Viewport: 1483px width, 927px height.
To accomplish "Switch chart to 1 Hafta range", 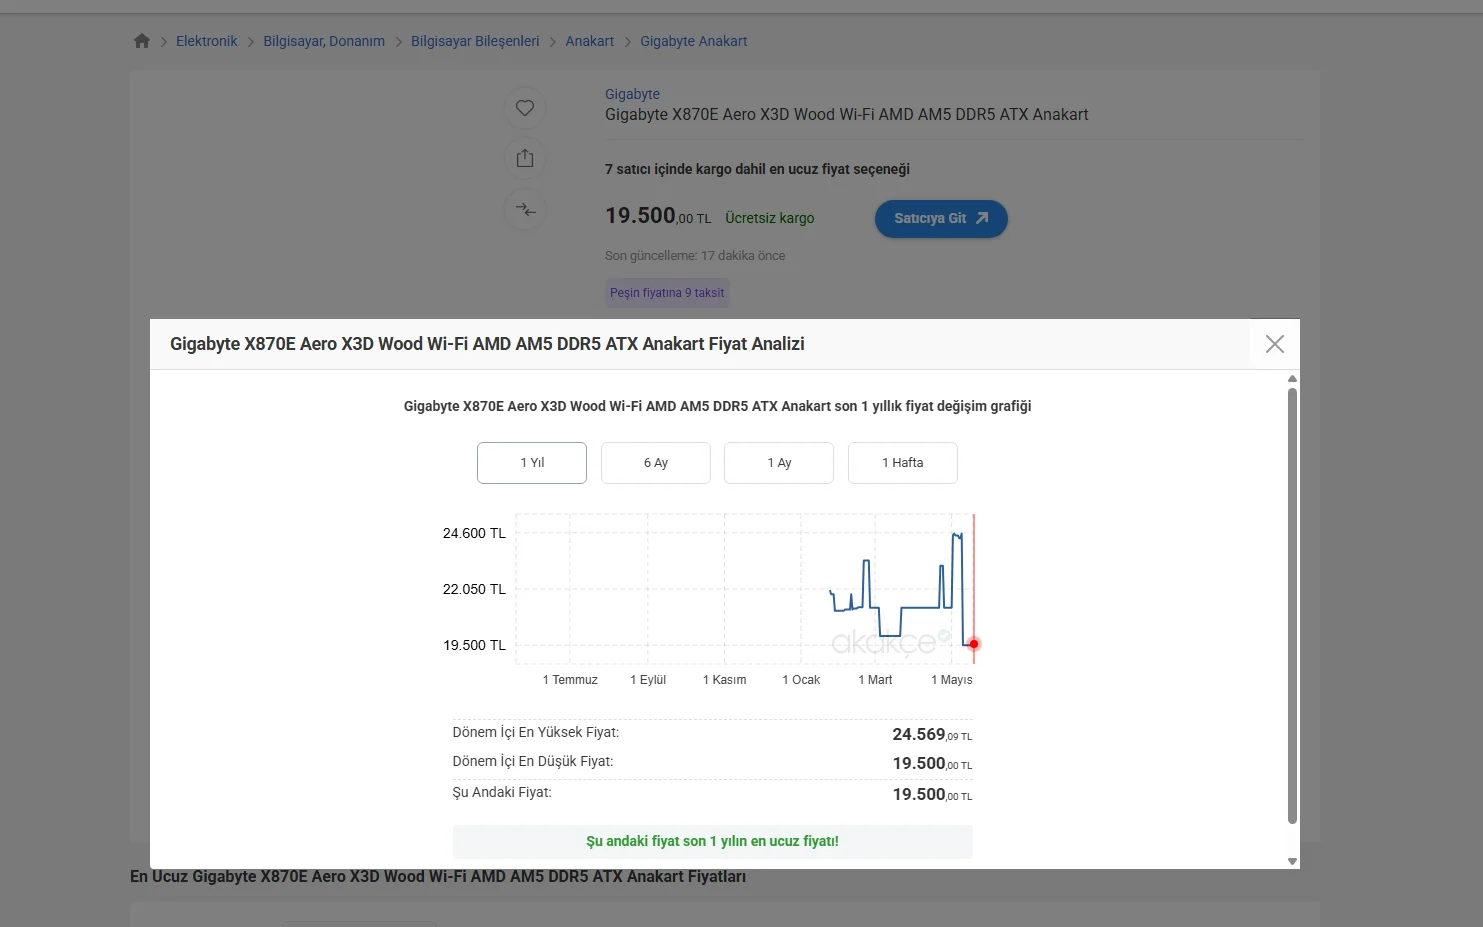I will (903, 463).
